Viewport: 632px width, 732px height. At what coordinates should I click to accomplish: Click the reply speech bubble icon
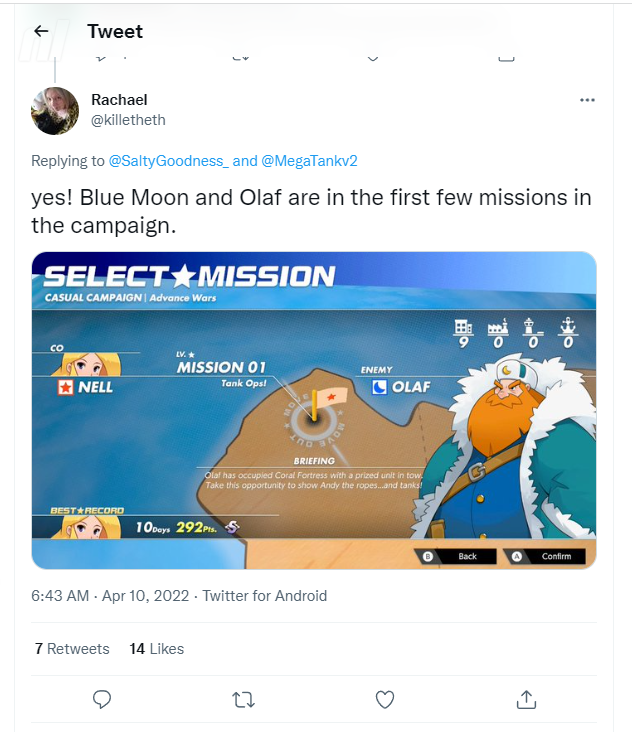(x=102, y=699)
